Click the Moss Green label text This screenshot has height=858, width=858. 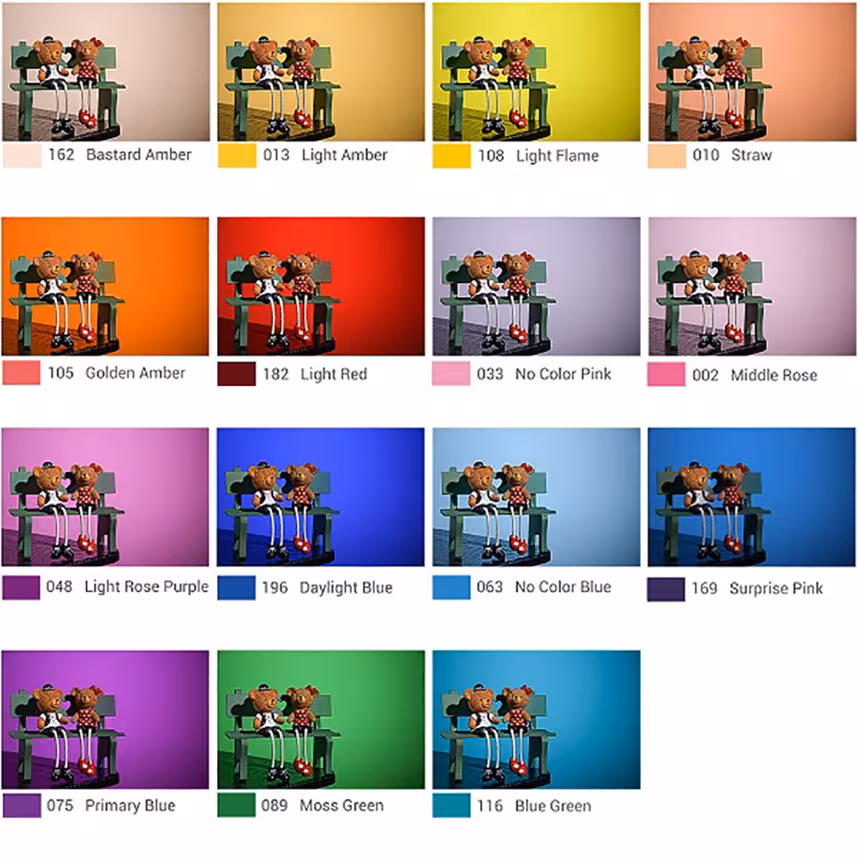(341, 805)
